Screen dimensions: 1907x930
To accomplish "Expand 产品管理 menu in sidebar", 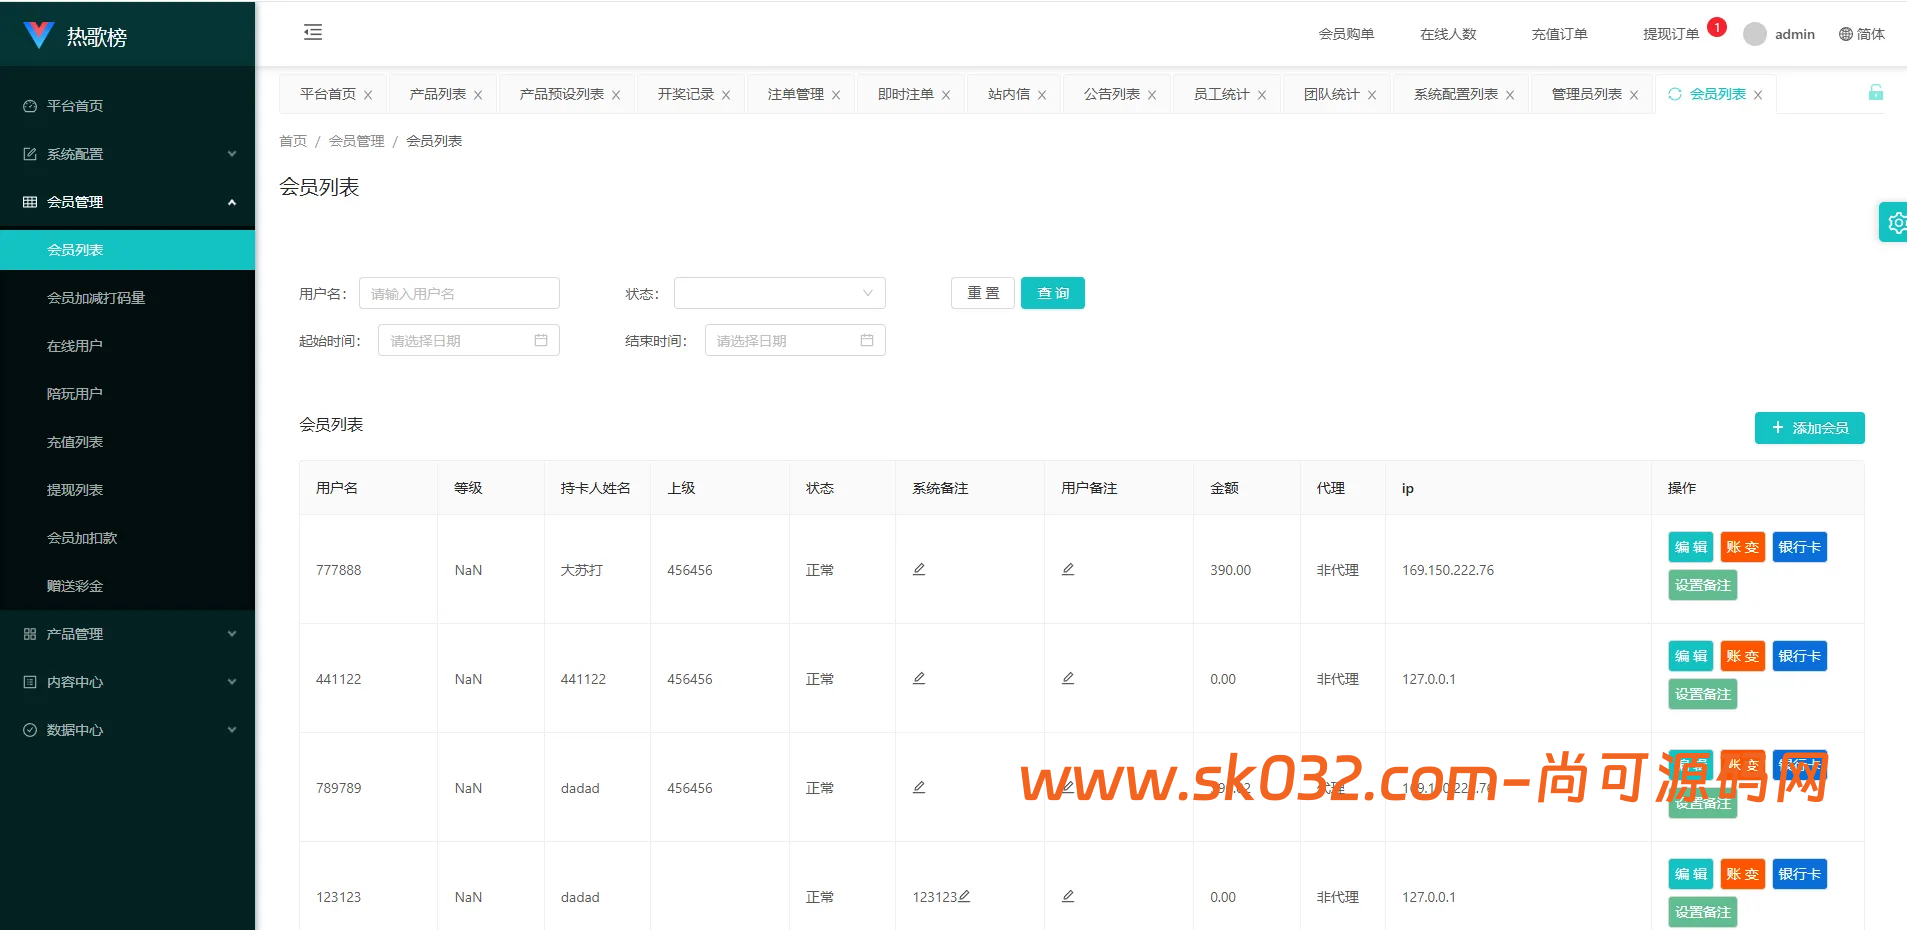I will [x=128, y=634].
